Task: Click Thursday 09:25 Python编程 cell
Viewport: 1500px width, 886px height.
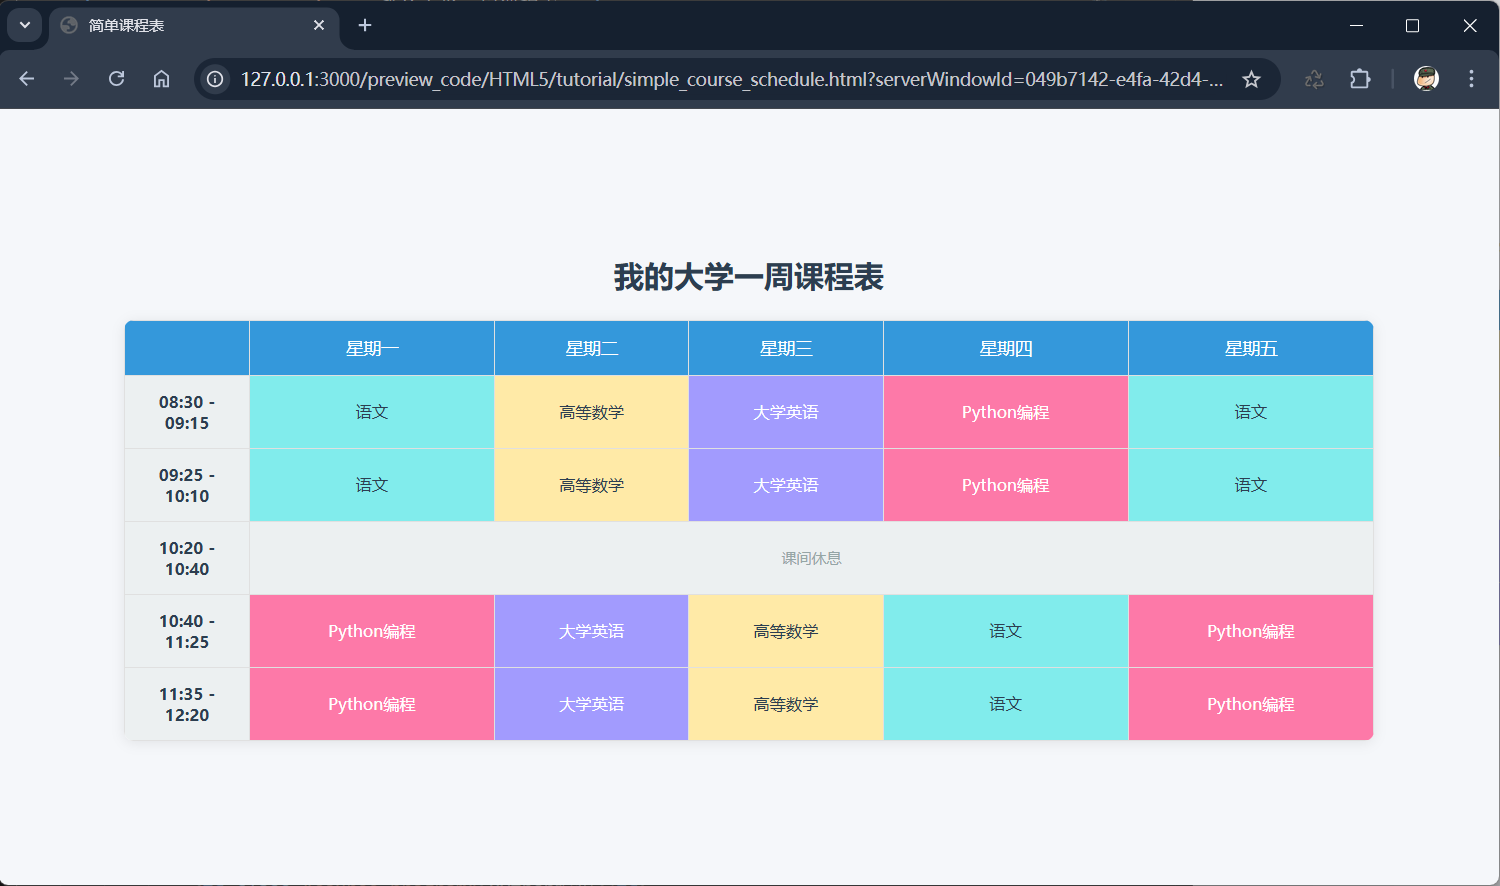Action: pos(1005,485)
